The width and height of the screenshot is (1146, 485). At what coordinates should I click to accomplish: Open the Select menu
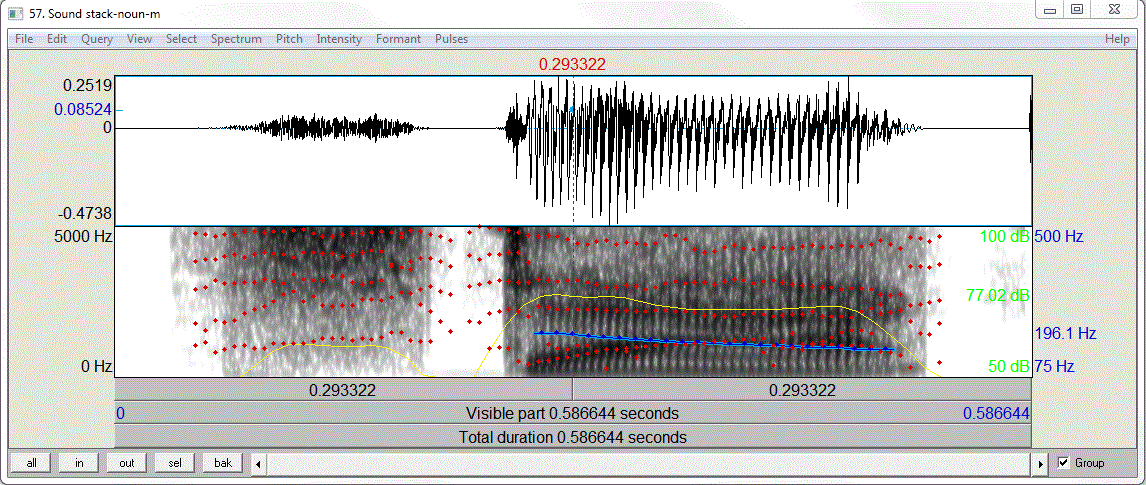(x=181, y=39)
